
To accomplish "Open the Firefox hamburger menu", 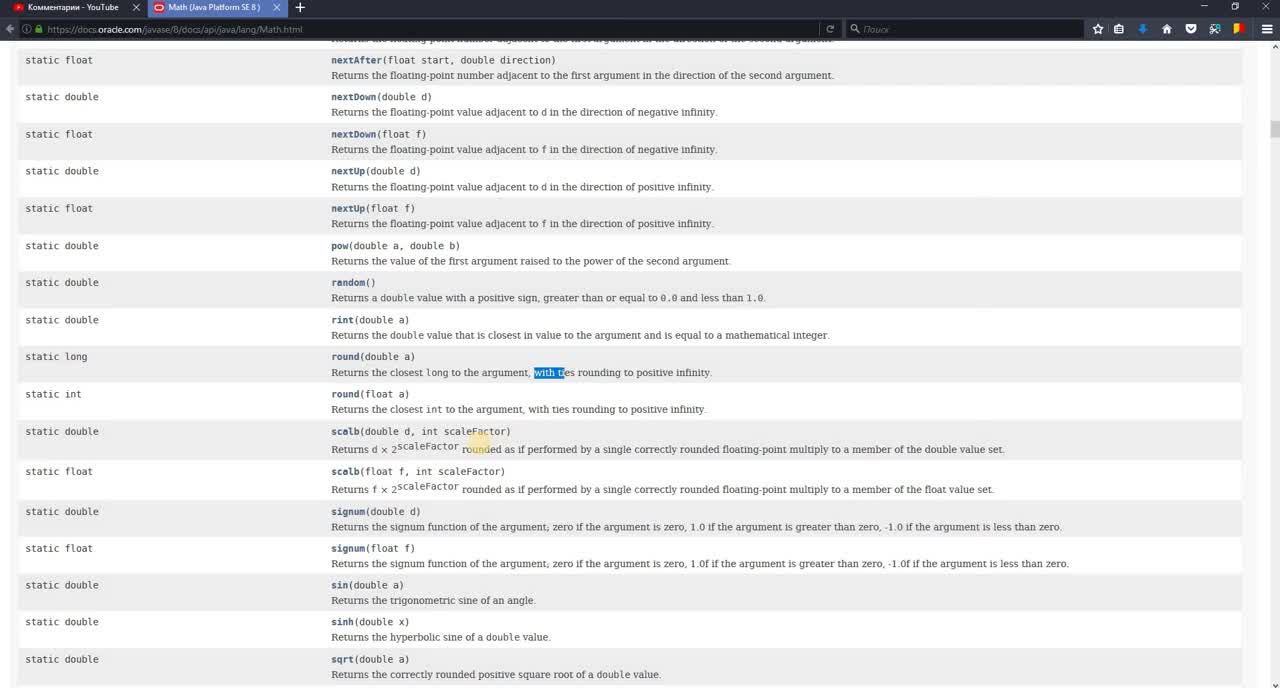I will point(1267,29).
